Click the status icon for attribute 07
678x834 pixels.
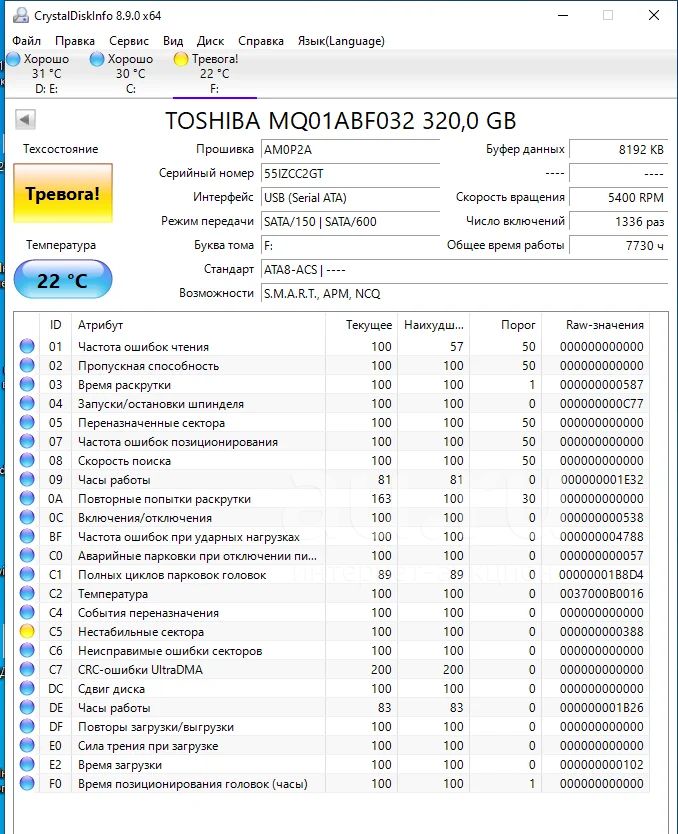(27, 441)
